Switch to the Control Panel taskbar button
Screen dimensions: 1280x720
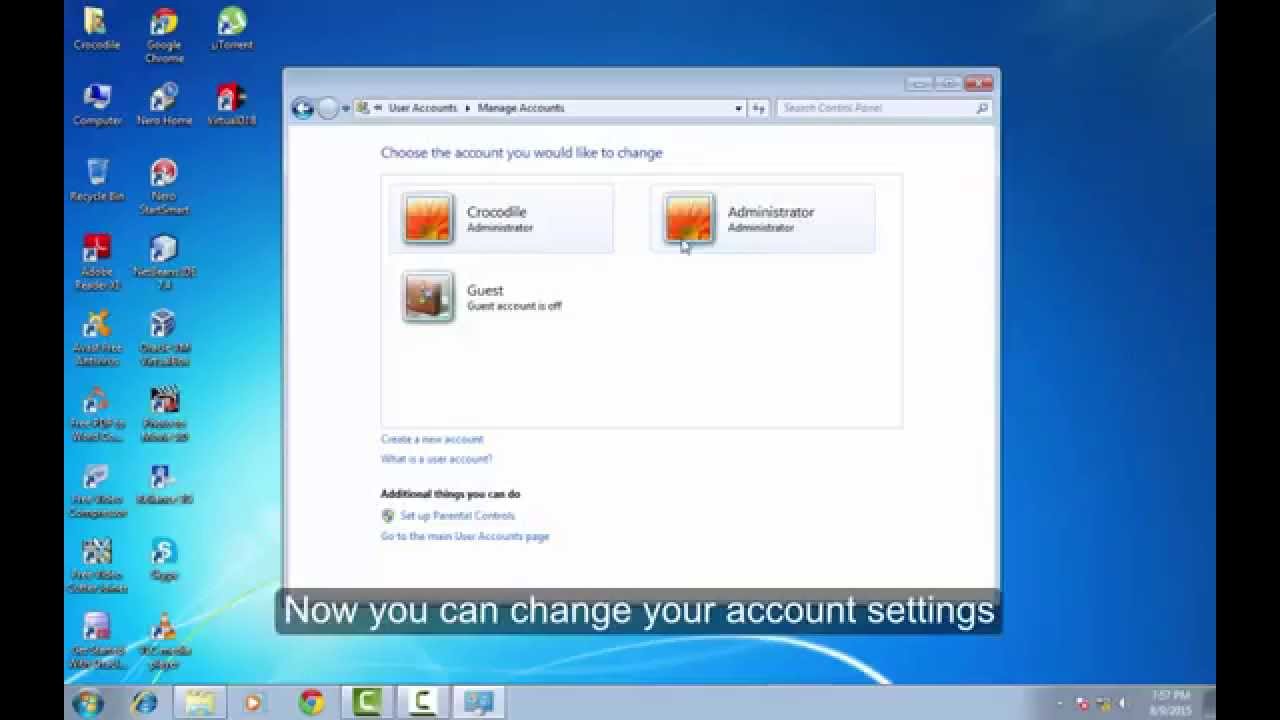coord(478,702)
